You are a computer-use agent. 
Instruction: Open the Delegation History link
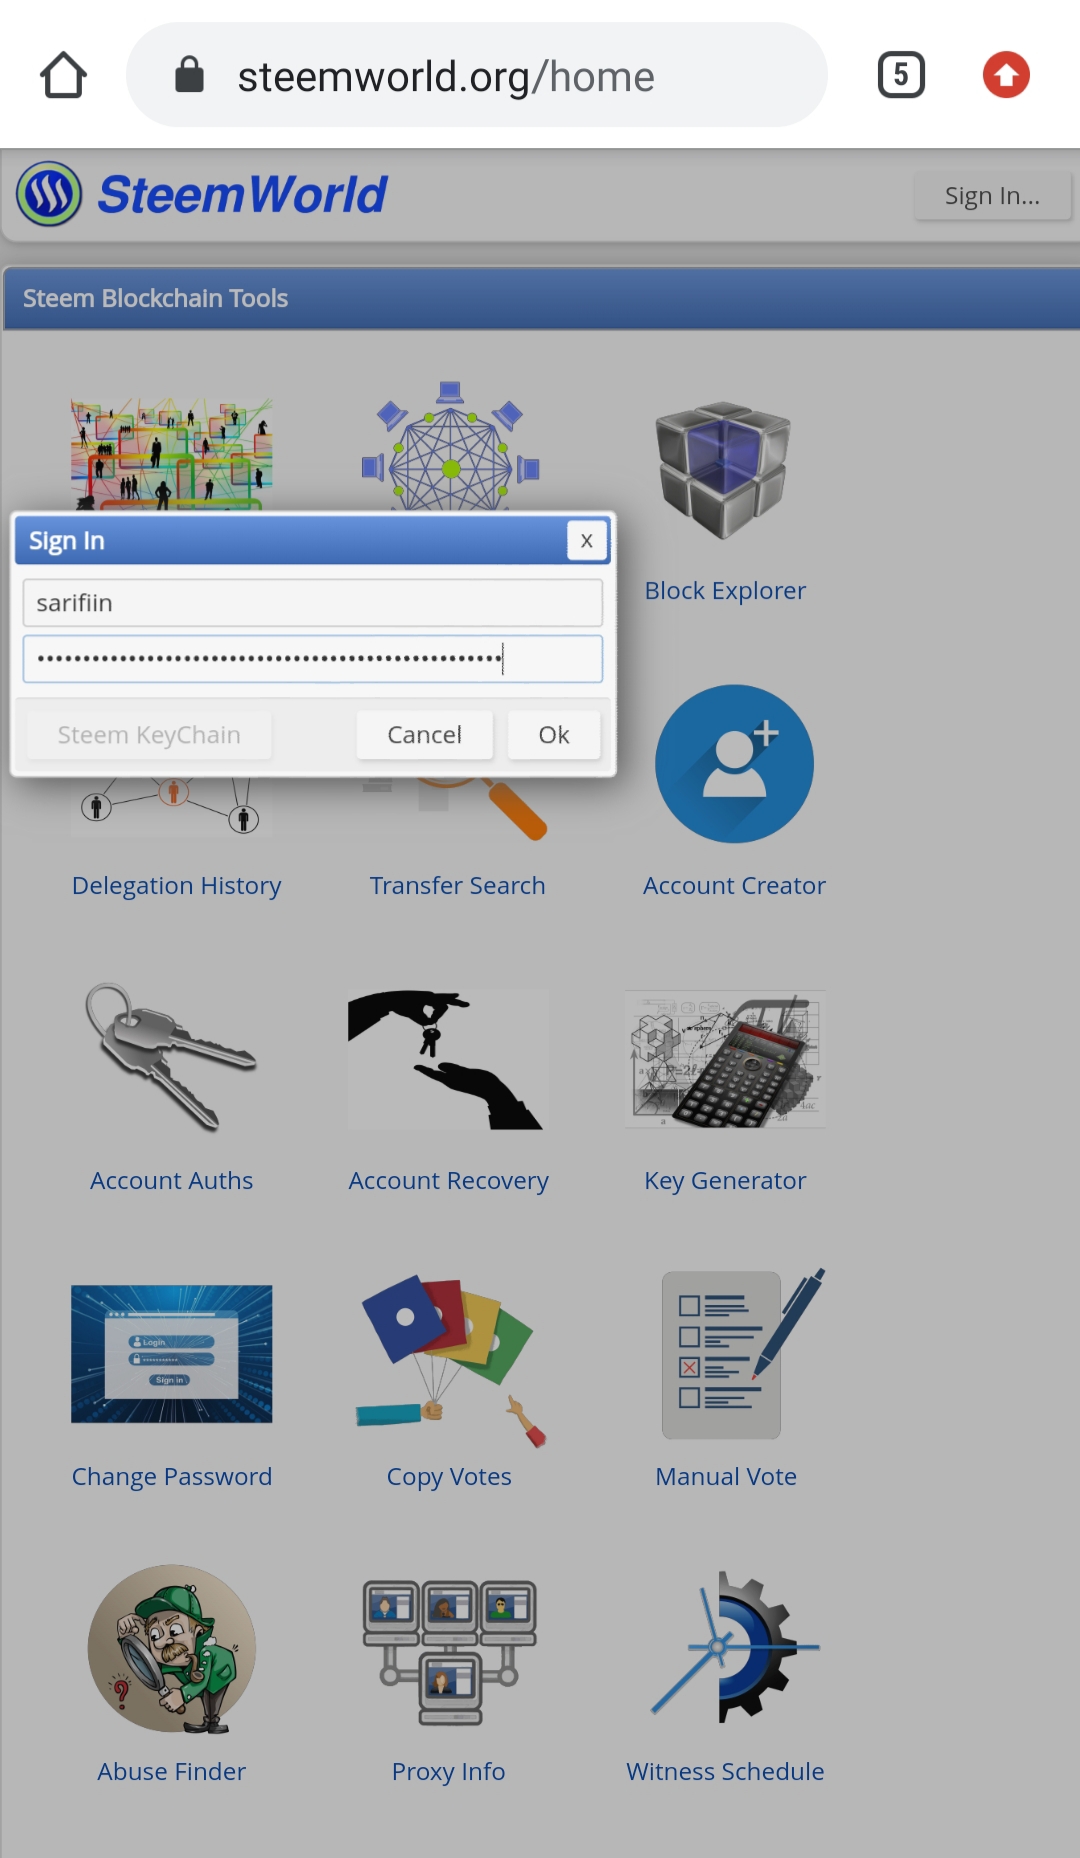tap(176, 886)
